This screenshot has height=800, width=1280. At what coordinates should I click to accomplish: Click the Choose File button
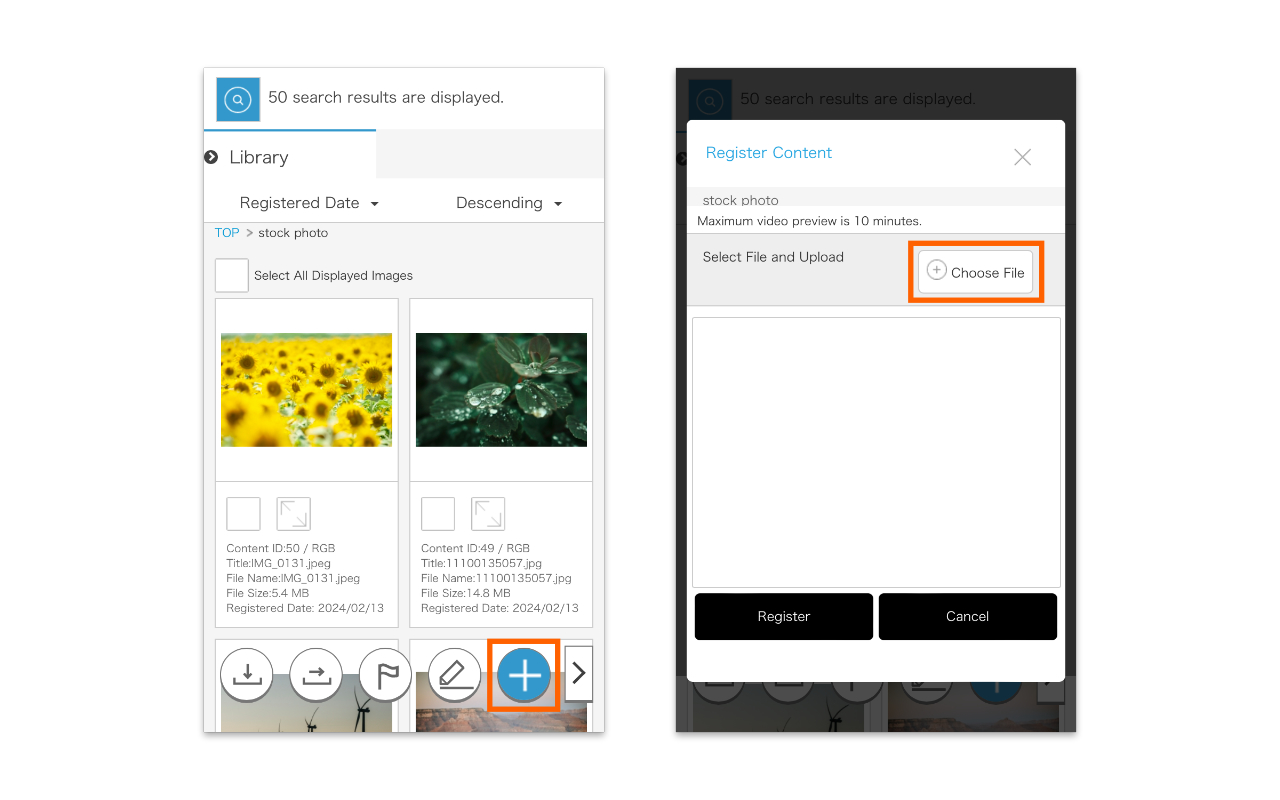point(976,272)
